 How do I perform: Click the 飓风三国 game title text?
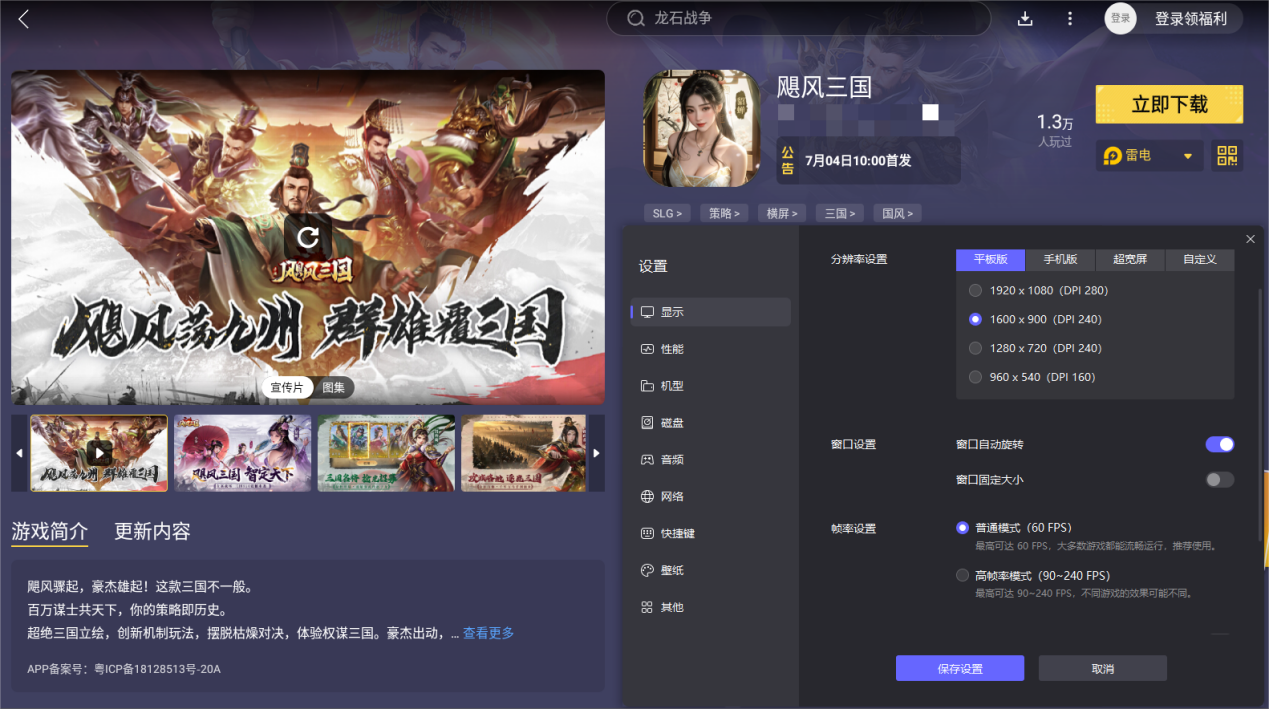[825, 87]
